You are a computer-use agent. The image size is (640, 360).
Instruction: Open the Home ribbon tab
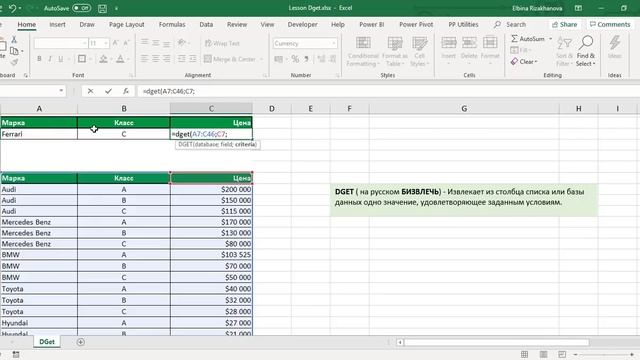tap(27, 24)
